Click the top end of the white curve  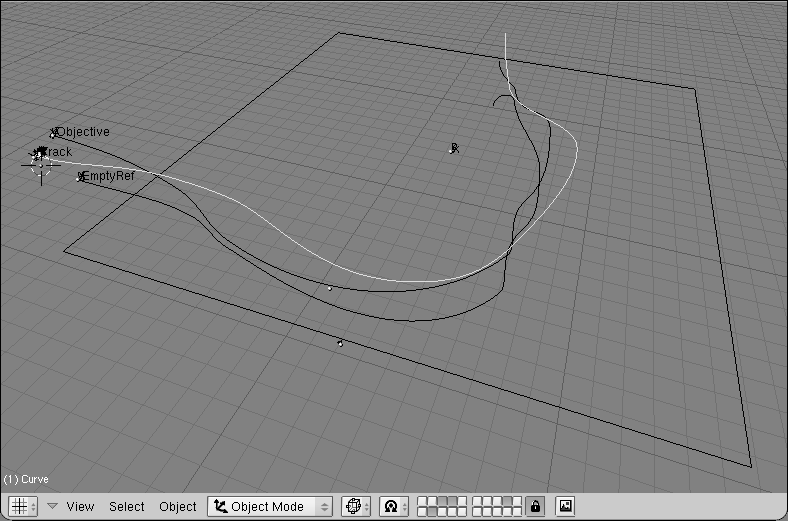coord(506,35)
